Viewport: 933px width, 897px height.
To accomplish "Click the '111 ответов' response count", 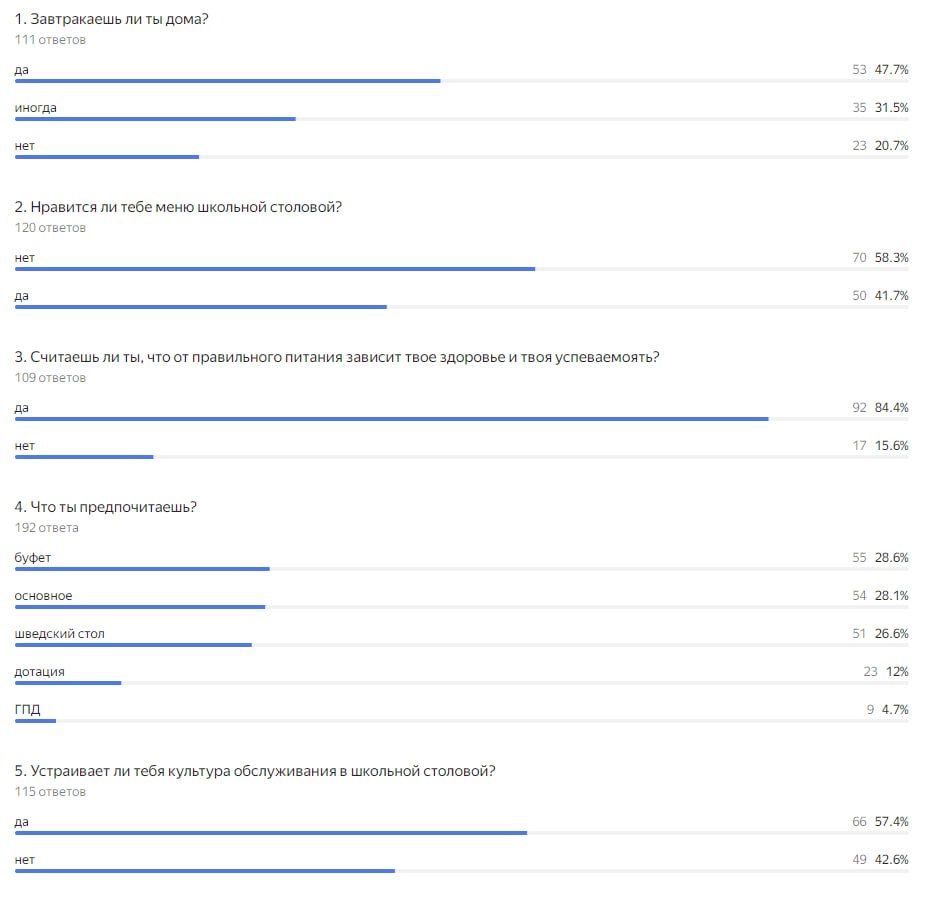I will (51, 40).
